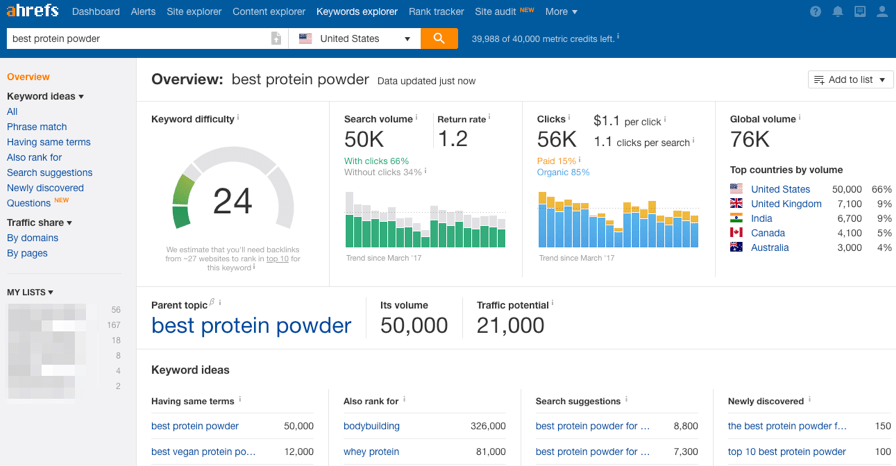Click the info icon next to Keyword difficulty
This screenshot has width=896, height=466.
238,117
